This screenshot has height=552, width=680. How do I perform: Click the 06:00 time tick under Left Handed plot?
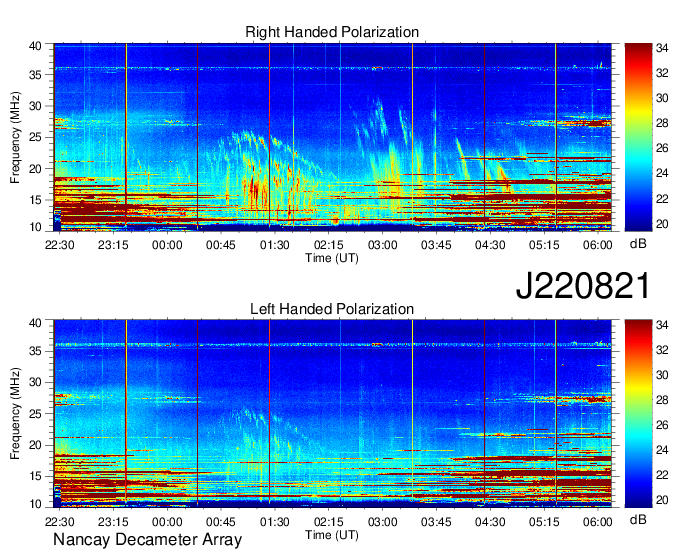(598, 522)
